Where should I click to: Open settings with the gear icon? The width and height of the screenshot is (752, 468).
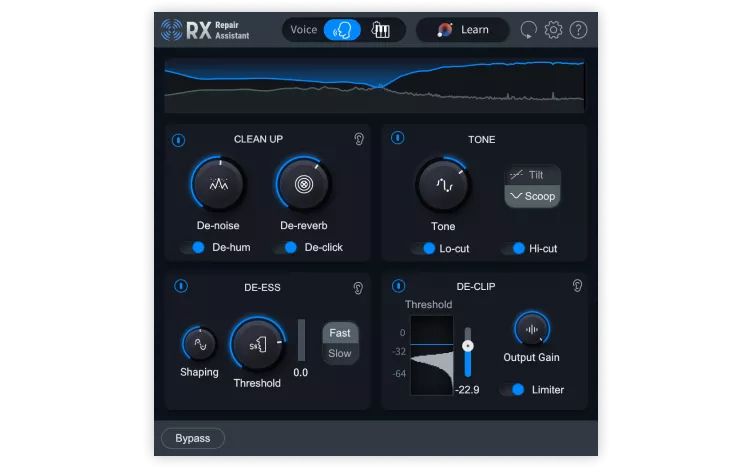pyautogui.click(x=553, y=30)
